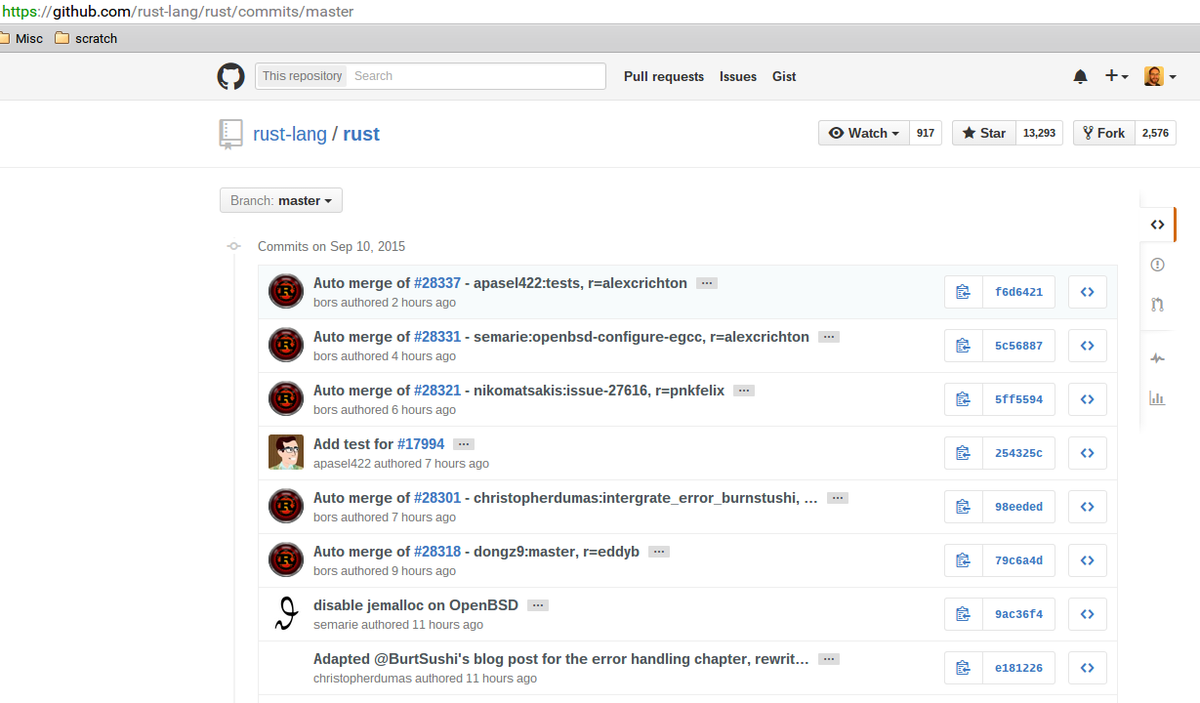Image resolution: width=1200 pixels, height=703 pixels.
Task: Browse repository at commit 98eeded
Action: pyautogui.click(x=1087, y=507)
